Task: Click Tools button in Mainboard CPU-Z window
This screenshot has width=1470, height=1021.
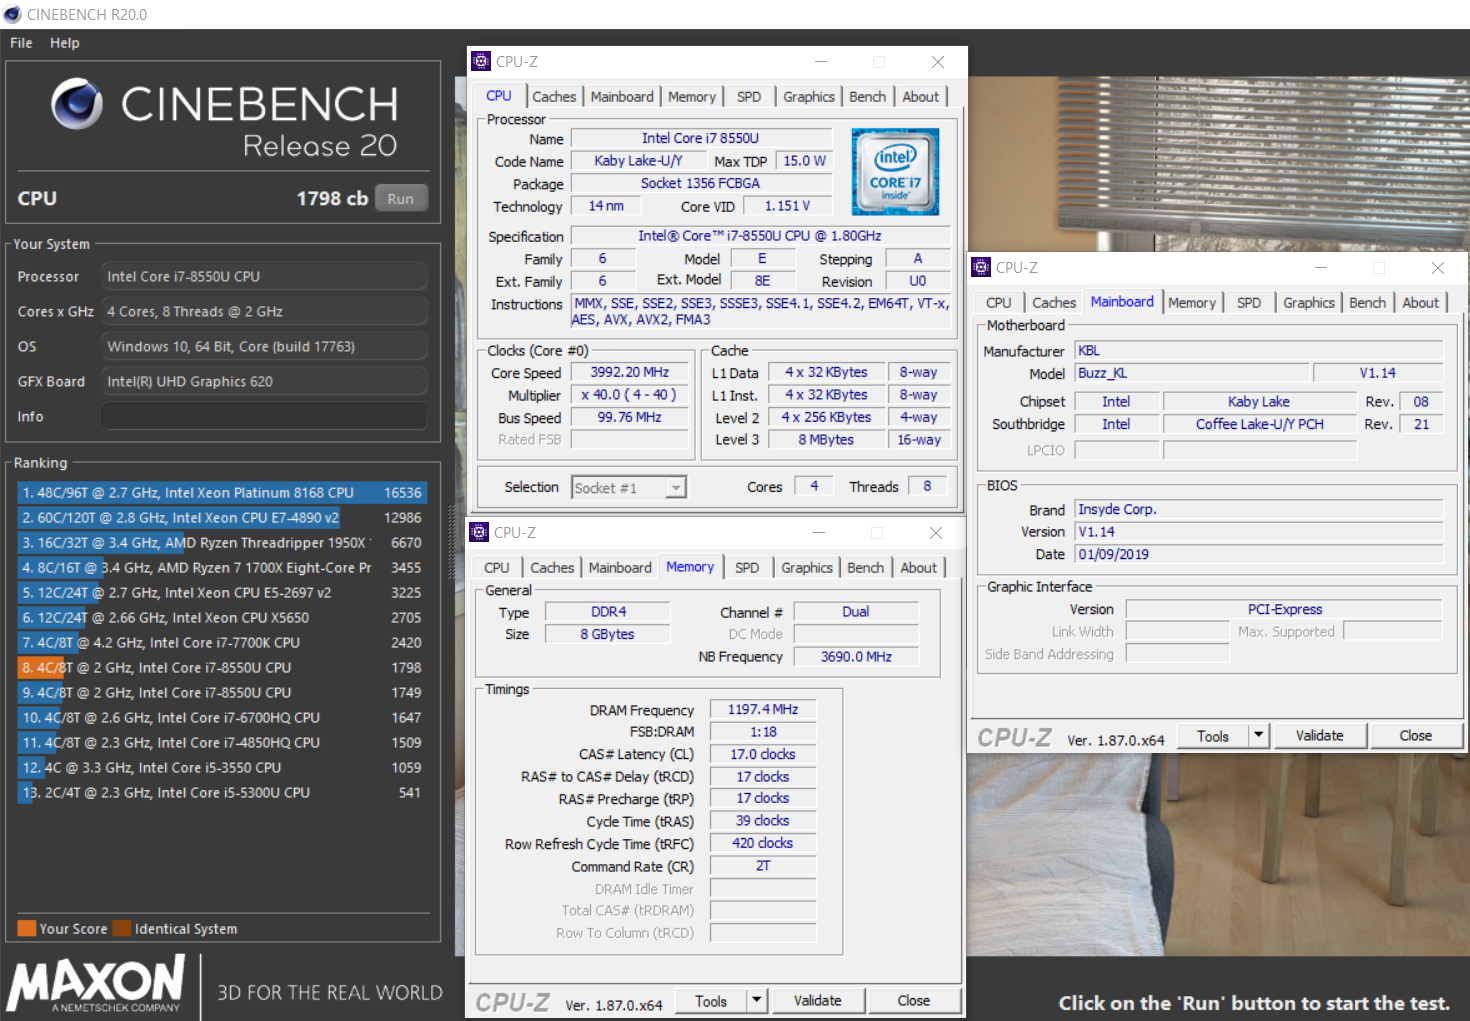Action: pos(1213,736)
